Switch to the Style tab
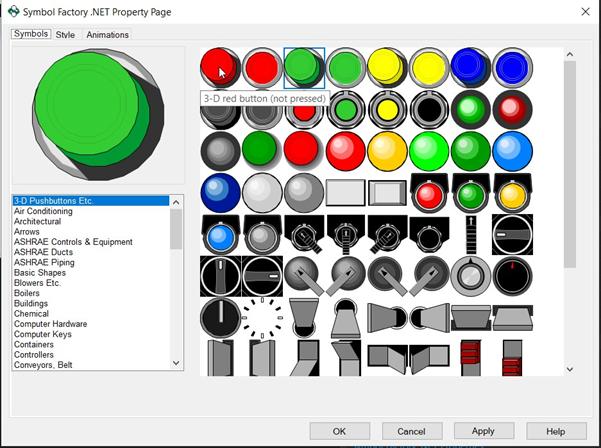This screenshot has height=448, width=601. (x=65, y=35)
